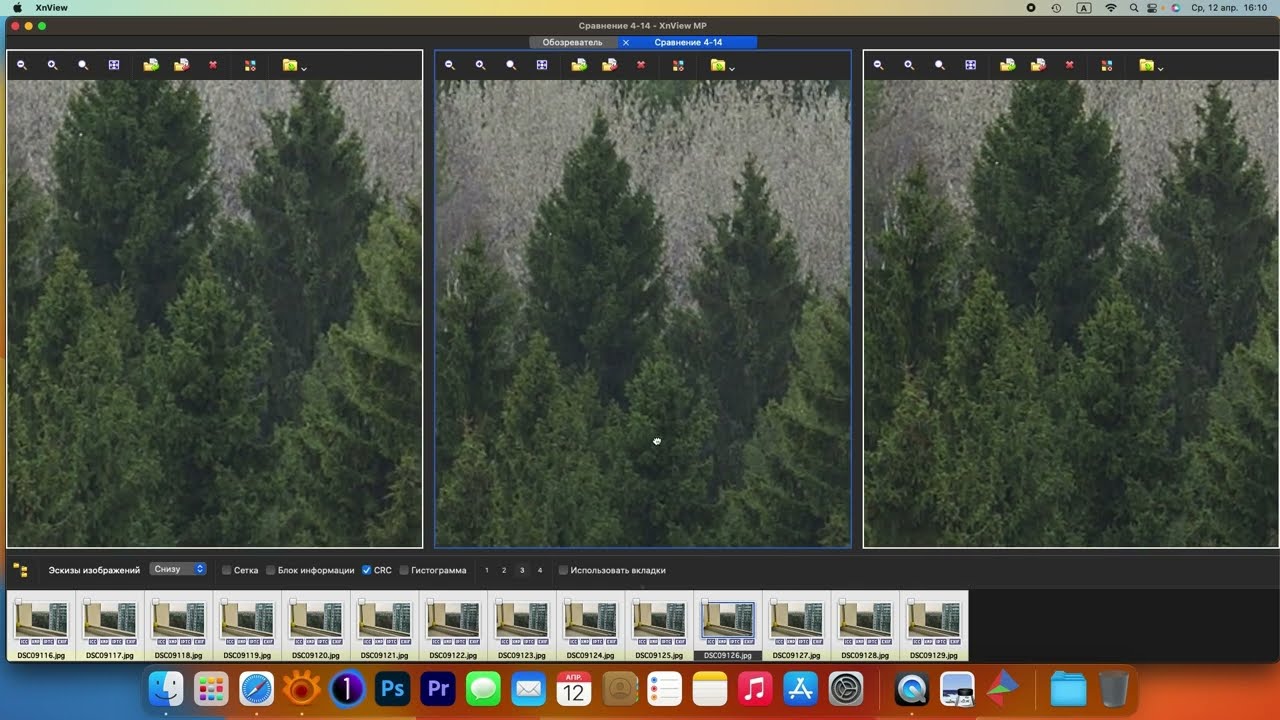Click move-to-folder icon in middle pane
This screenshot has width=1280, height=720.
point(609,65)
